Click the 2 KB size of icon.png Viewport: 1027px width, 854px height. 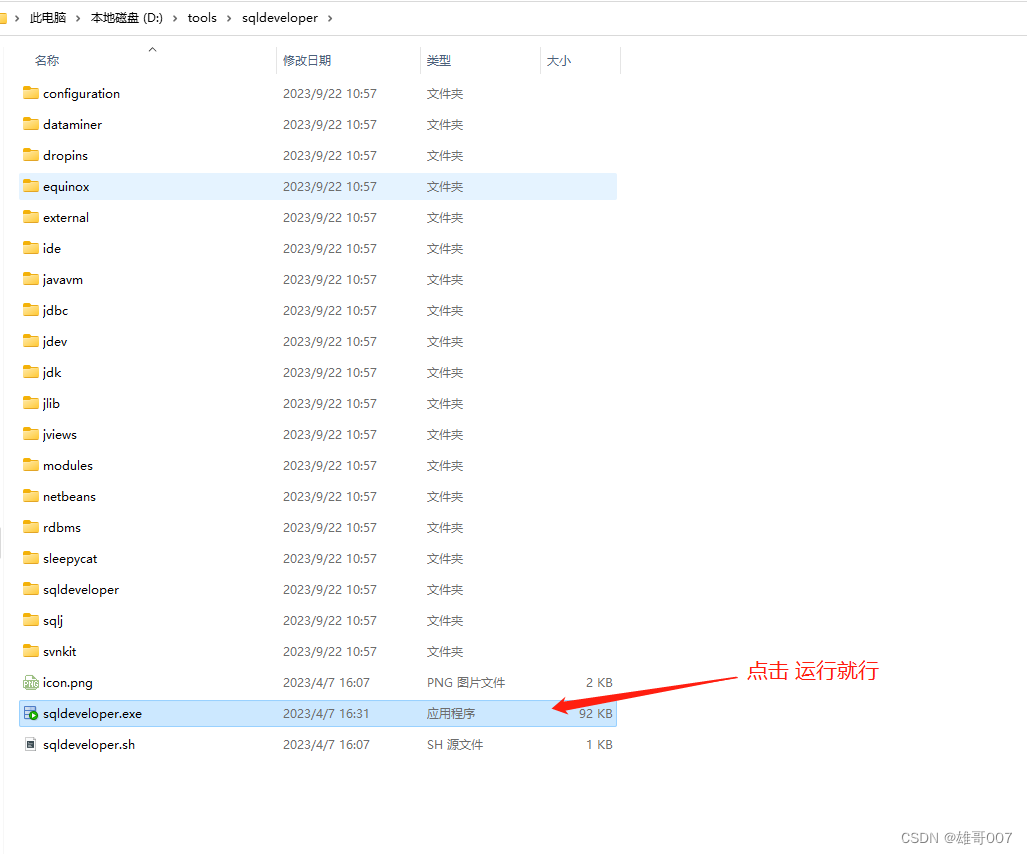tap(599, 682)
